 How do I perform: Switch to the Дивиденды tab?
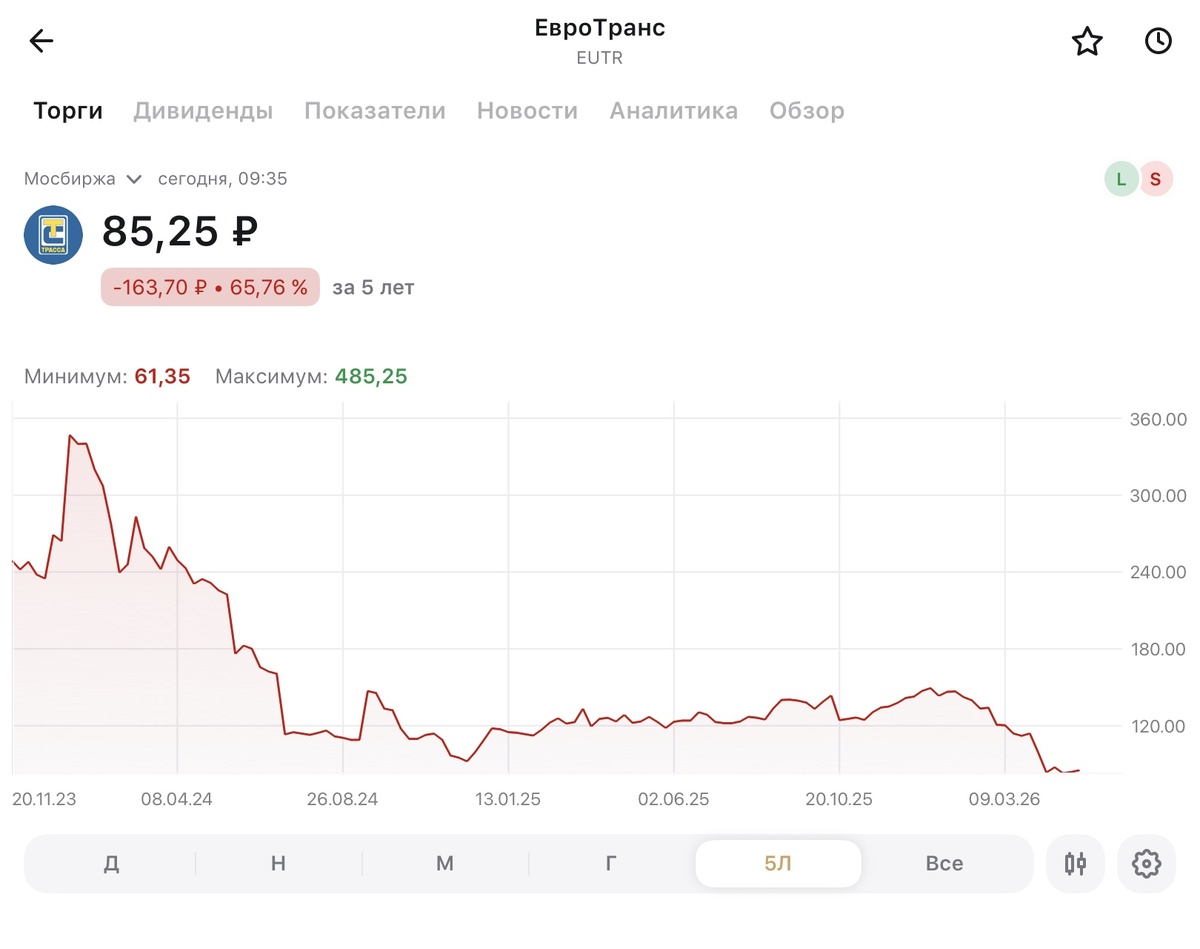(203, 111)
